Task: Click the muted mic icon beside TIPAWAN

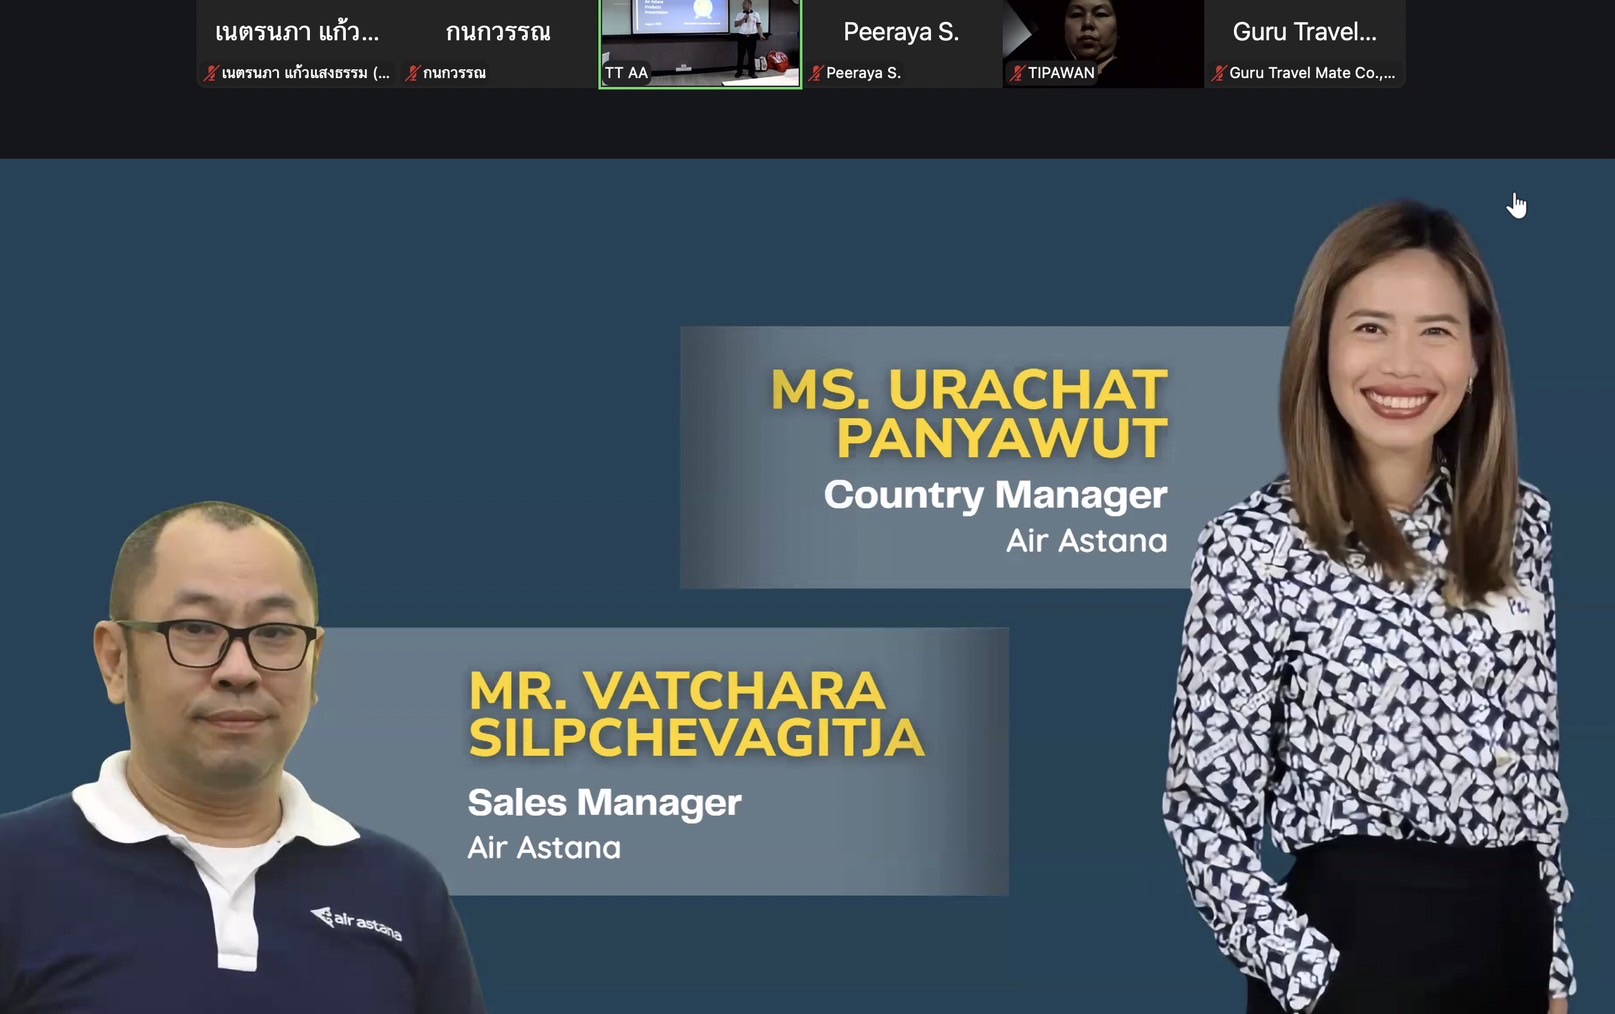Action: pos(1017,73)
